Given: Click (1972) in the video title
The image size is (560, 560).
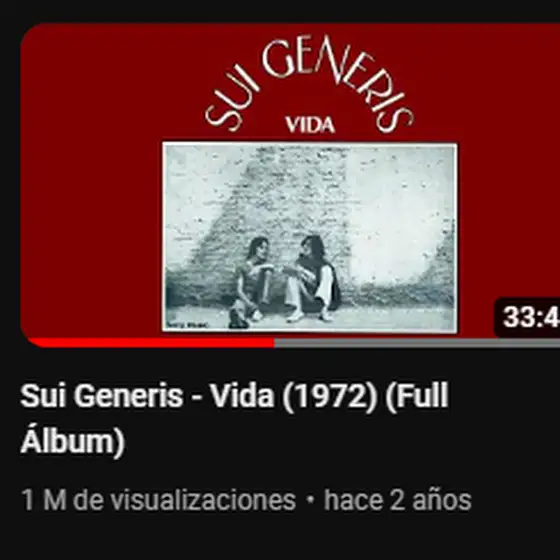Looking at the screenshot, I should pyautogui.click(x=330, y=396).
